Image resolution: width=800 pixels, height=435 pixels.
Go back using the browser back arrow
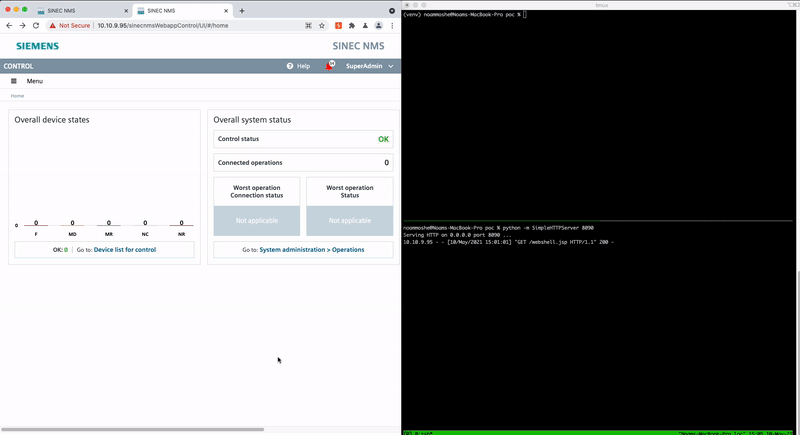click(x=9, y=25)
